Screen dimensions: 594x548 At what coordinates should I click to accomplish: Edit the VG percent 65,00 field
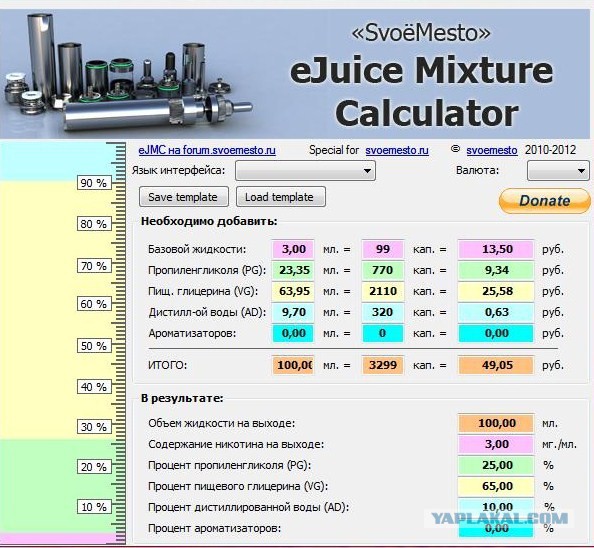click(496, 486)
